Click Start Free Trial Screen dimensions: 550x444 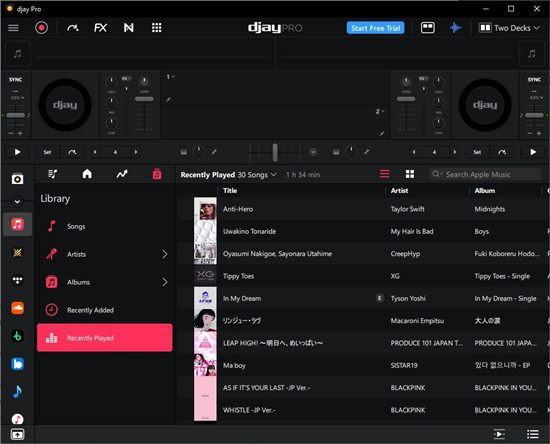tap(375, 28)
